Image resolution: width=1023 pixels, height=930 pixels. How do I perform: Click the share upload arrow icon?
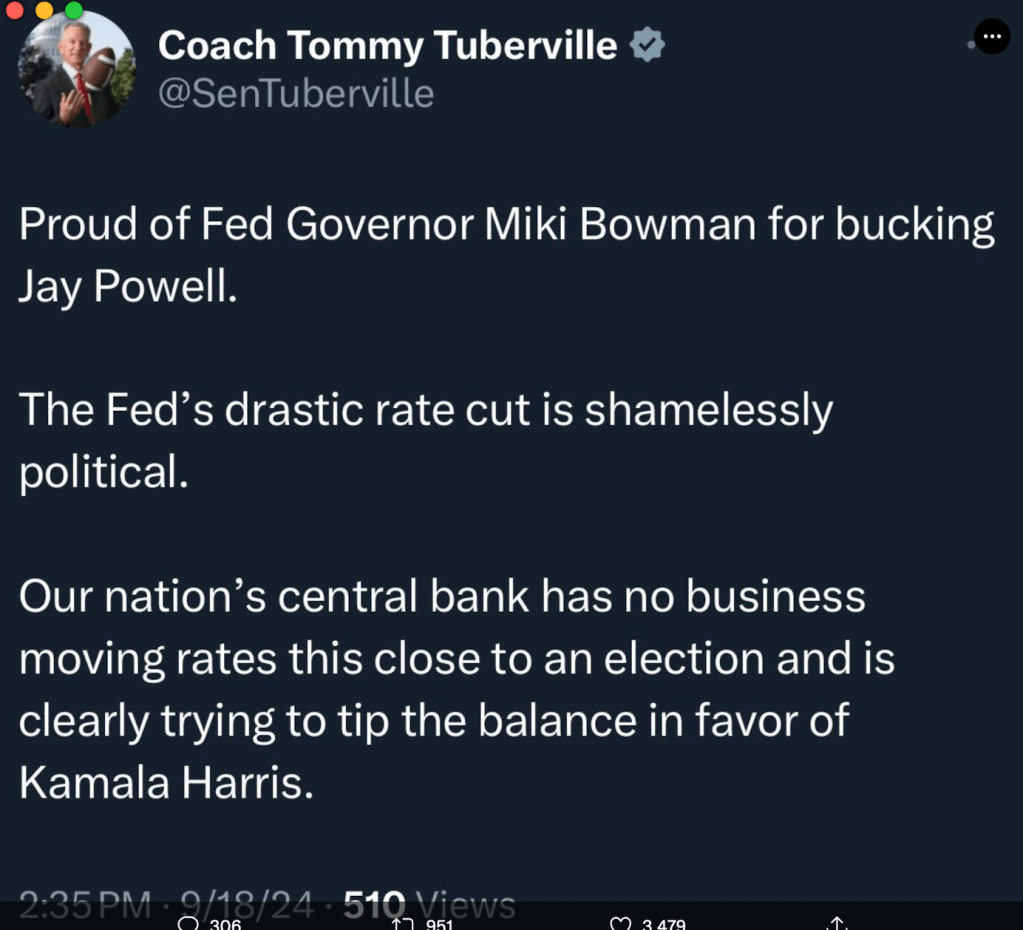[838, 923]
